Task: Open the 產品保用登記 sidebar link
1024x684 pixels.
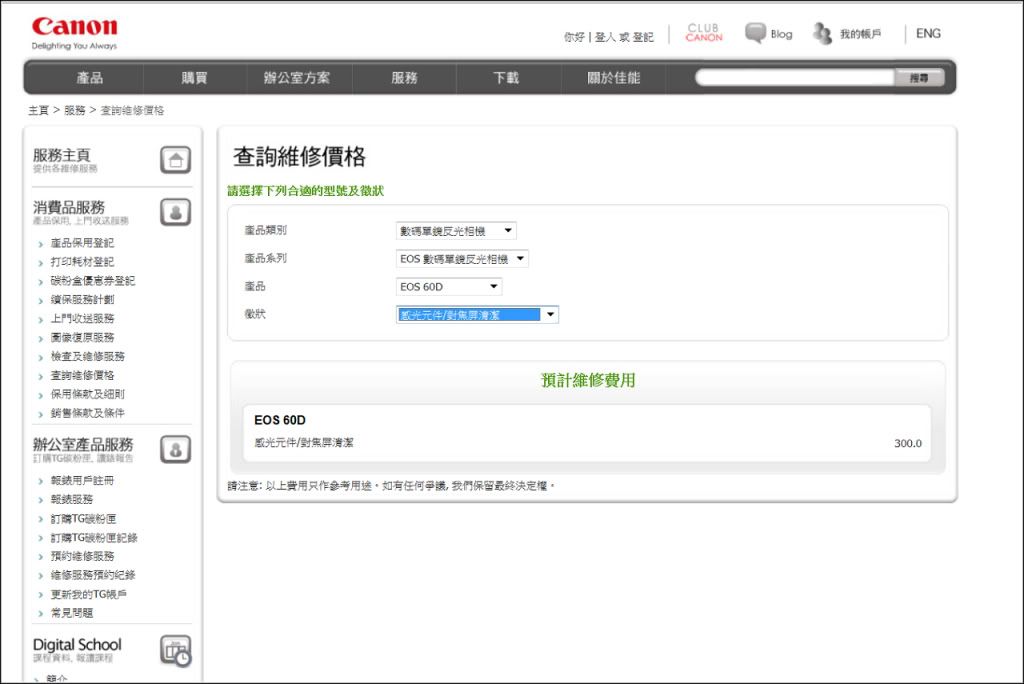Action: 82,243
